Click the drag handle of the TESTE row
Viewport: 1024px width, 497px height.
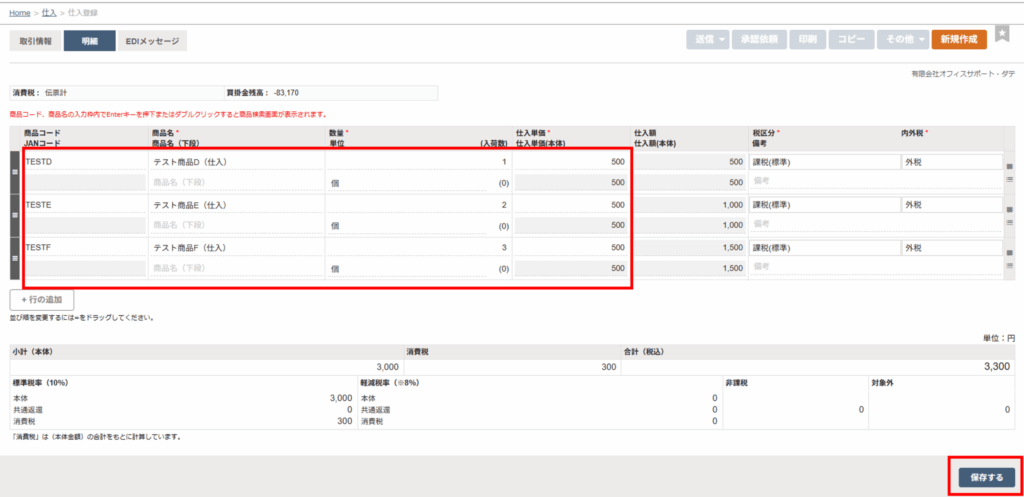(14, 215)
